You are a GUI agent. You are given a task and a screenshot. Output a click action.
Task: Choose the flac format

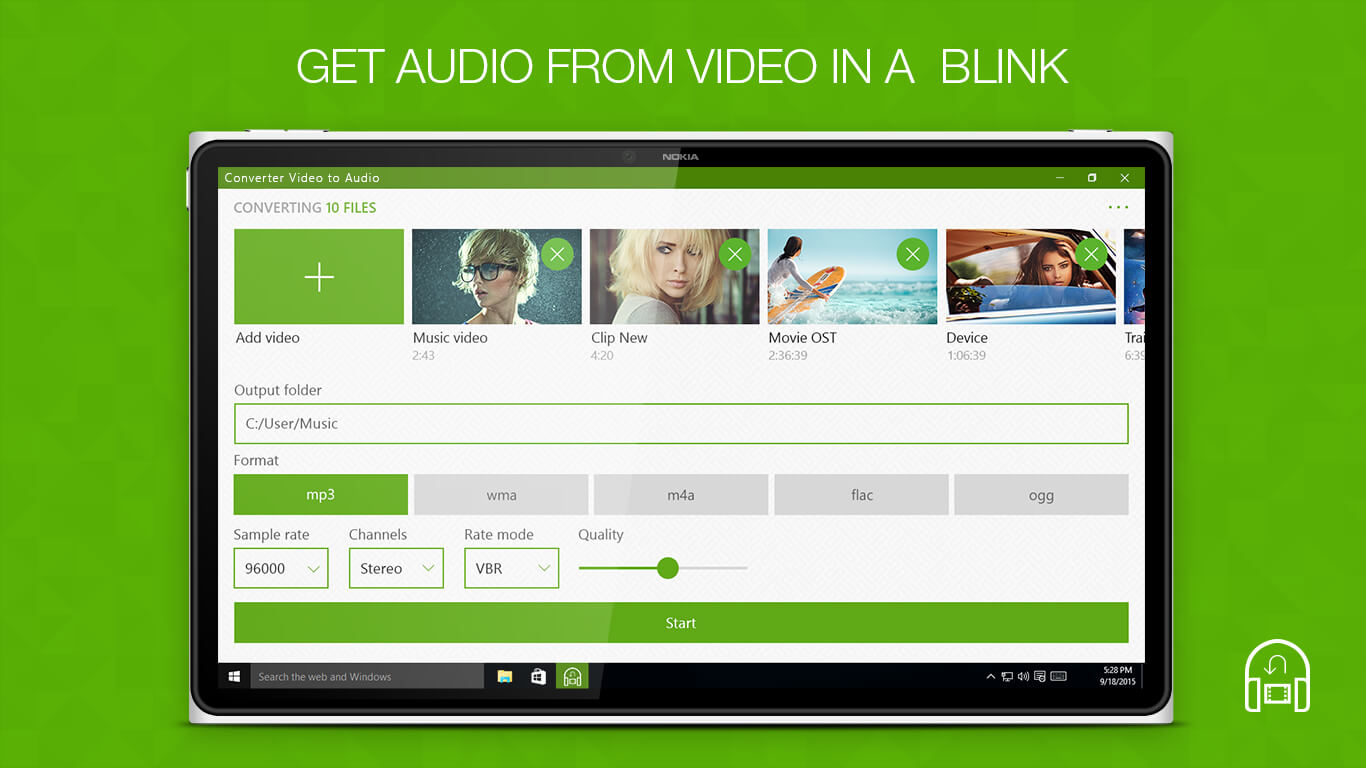point(861,495)
